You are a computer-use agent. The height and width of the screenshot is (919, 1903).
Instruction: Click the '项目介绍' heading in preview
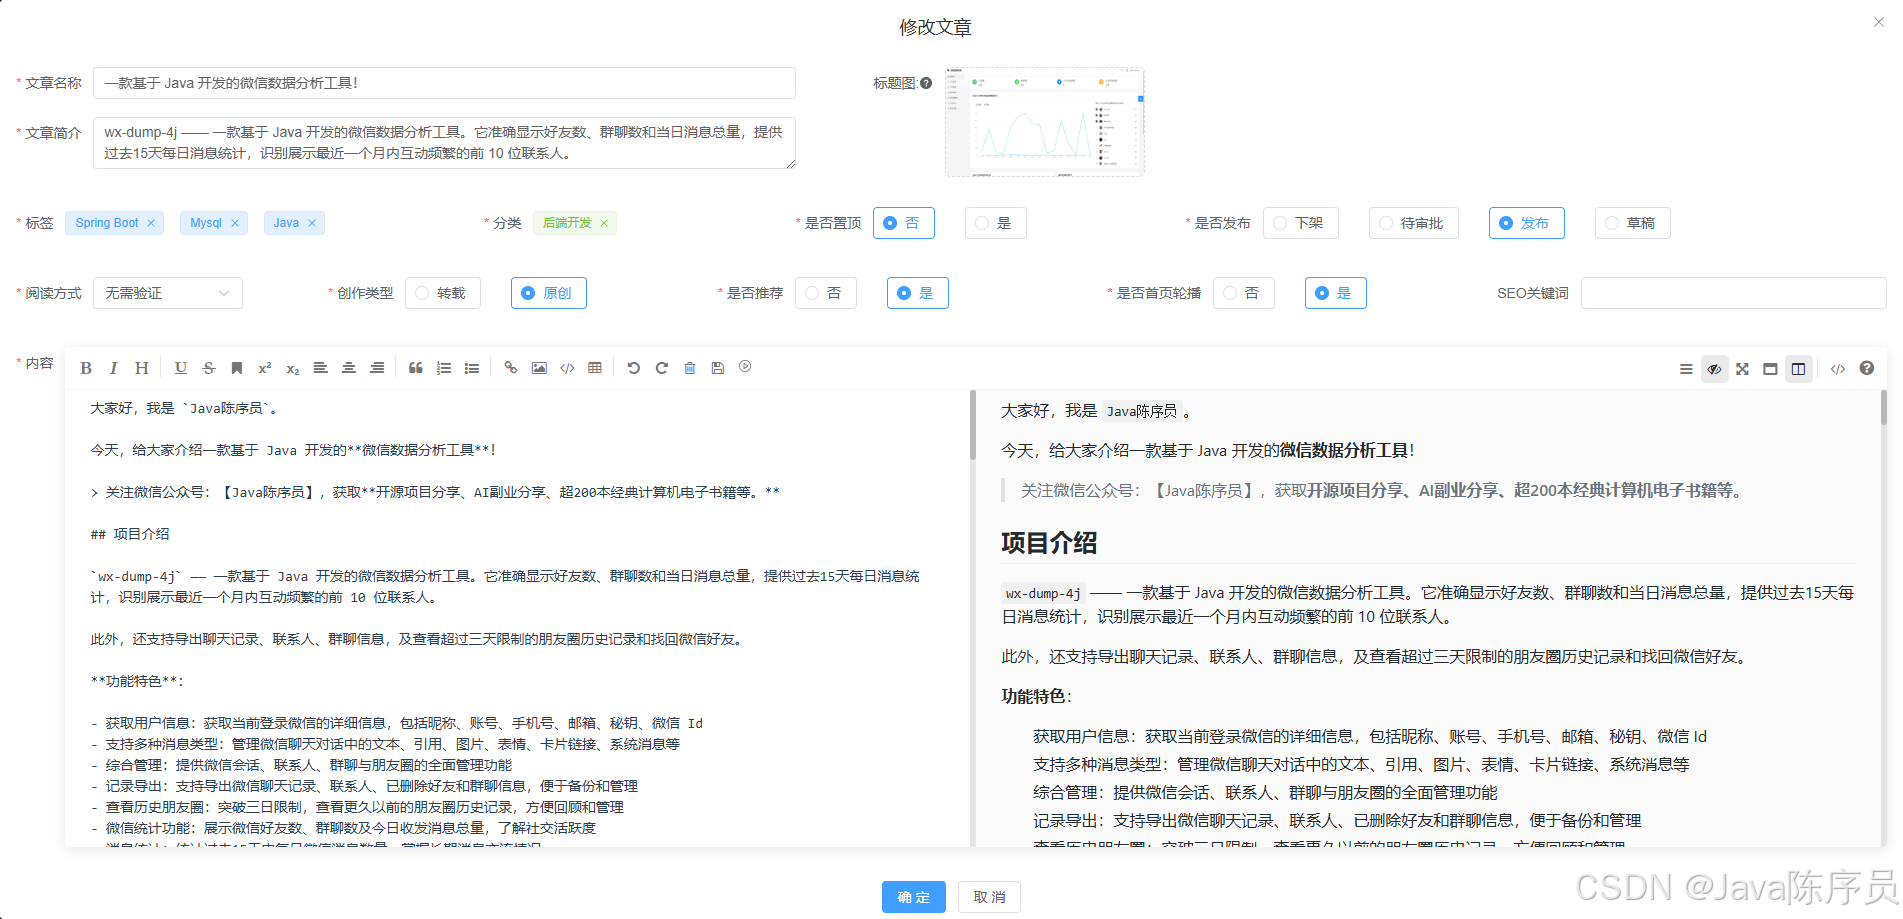[1049, 543]
